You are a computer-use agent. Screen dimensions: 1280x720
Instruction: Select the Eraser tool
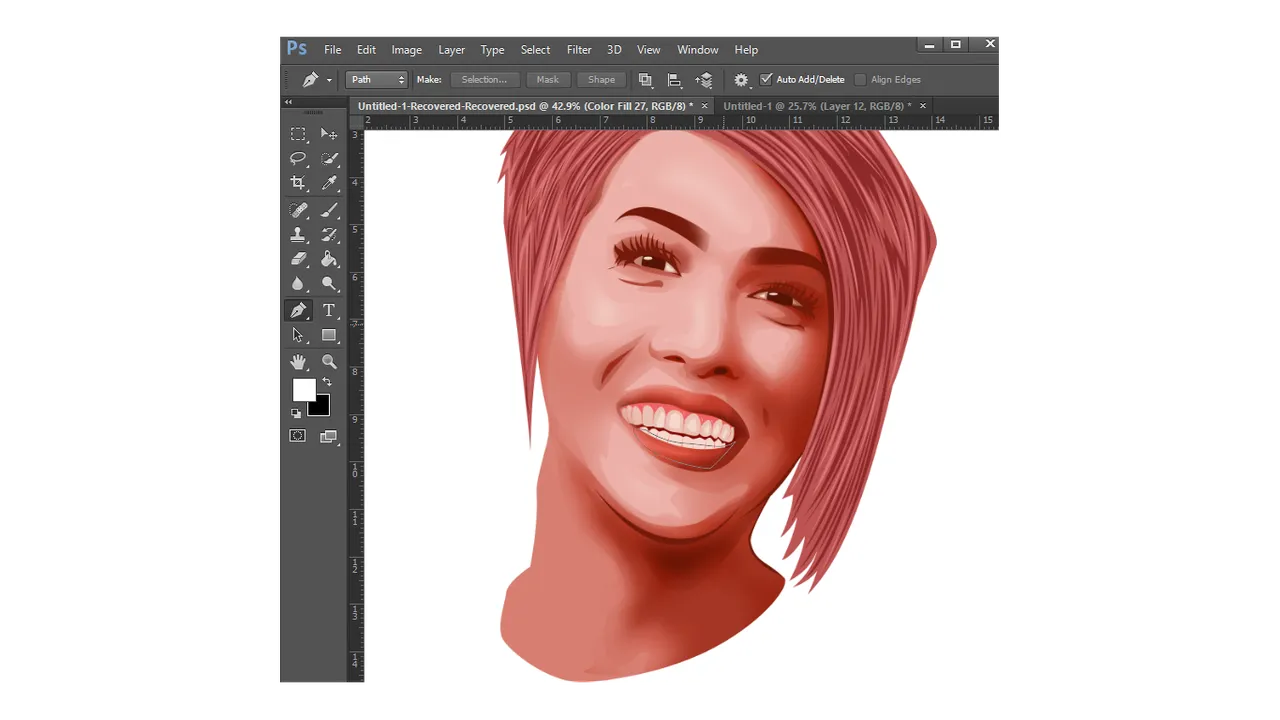tap(298, 259)
